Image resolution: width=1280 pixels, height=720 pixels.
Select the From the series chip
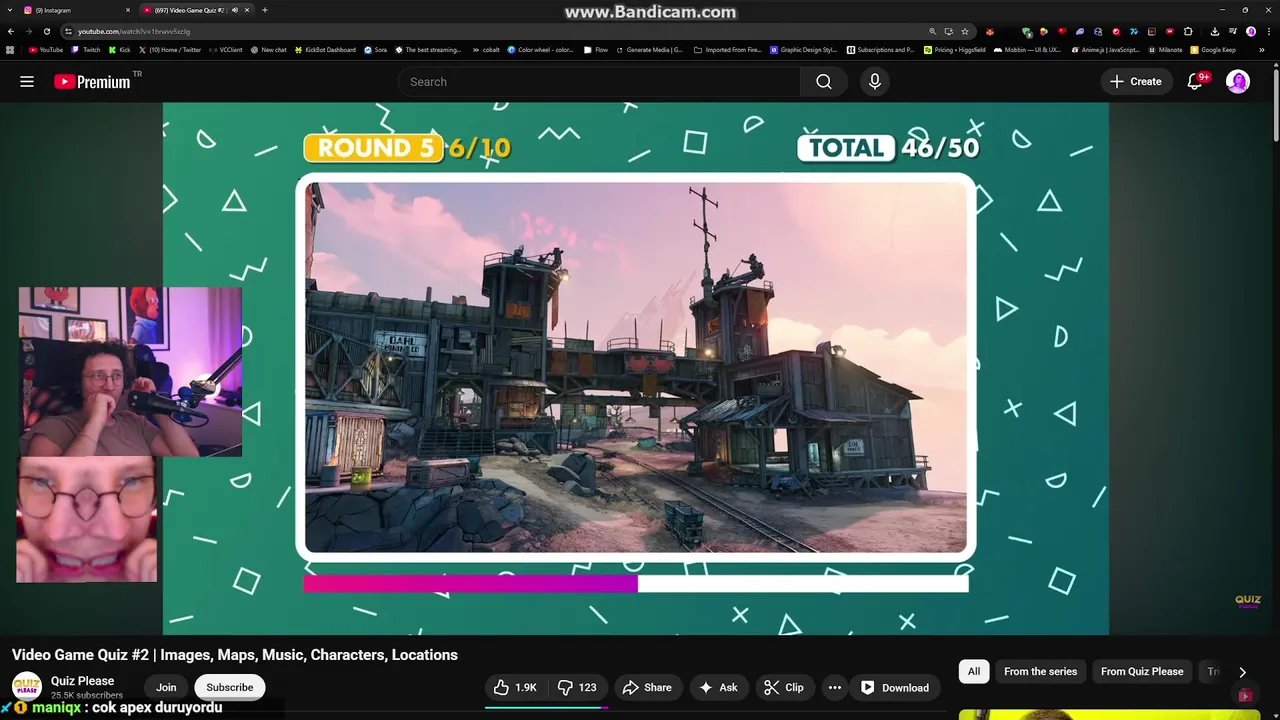pos(1040,672)
